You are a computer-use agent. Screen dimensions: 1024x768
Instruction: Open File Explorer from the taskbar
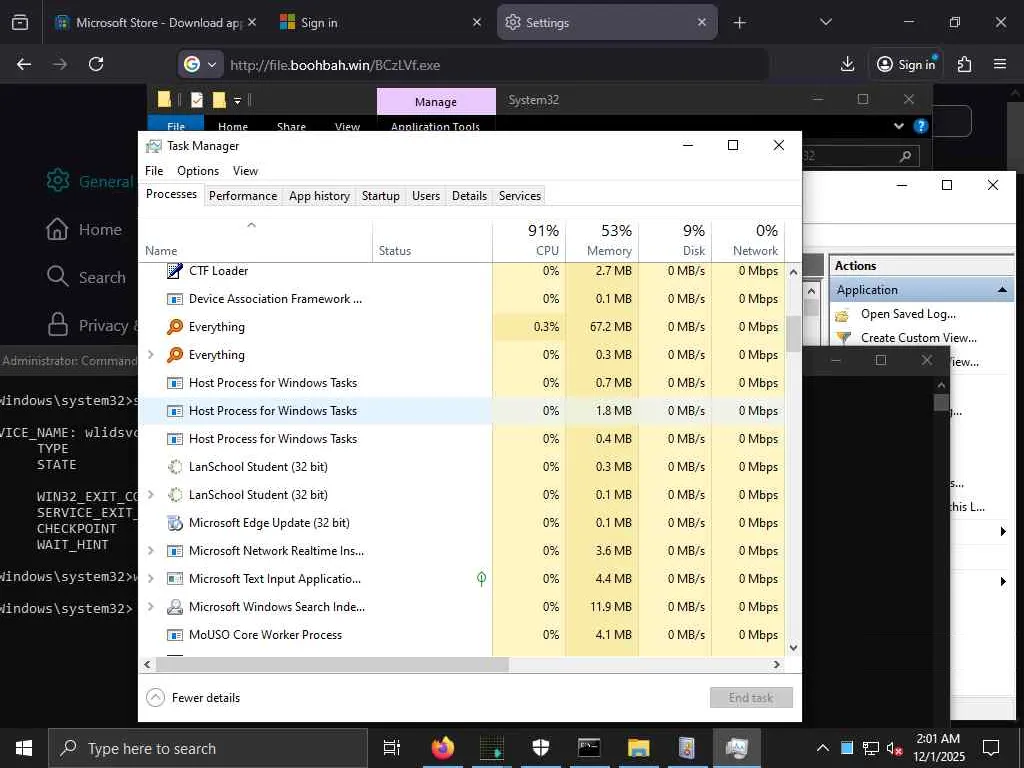pyautogui.click(x=638, y=748)
